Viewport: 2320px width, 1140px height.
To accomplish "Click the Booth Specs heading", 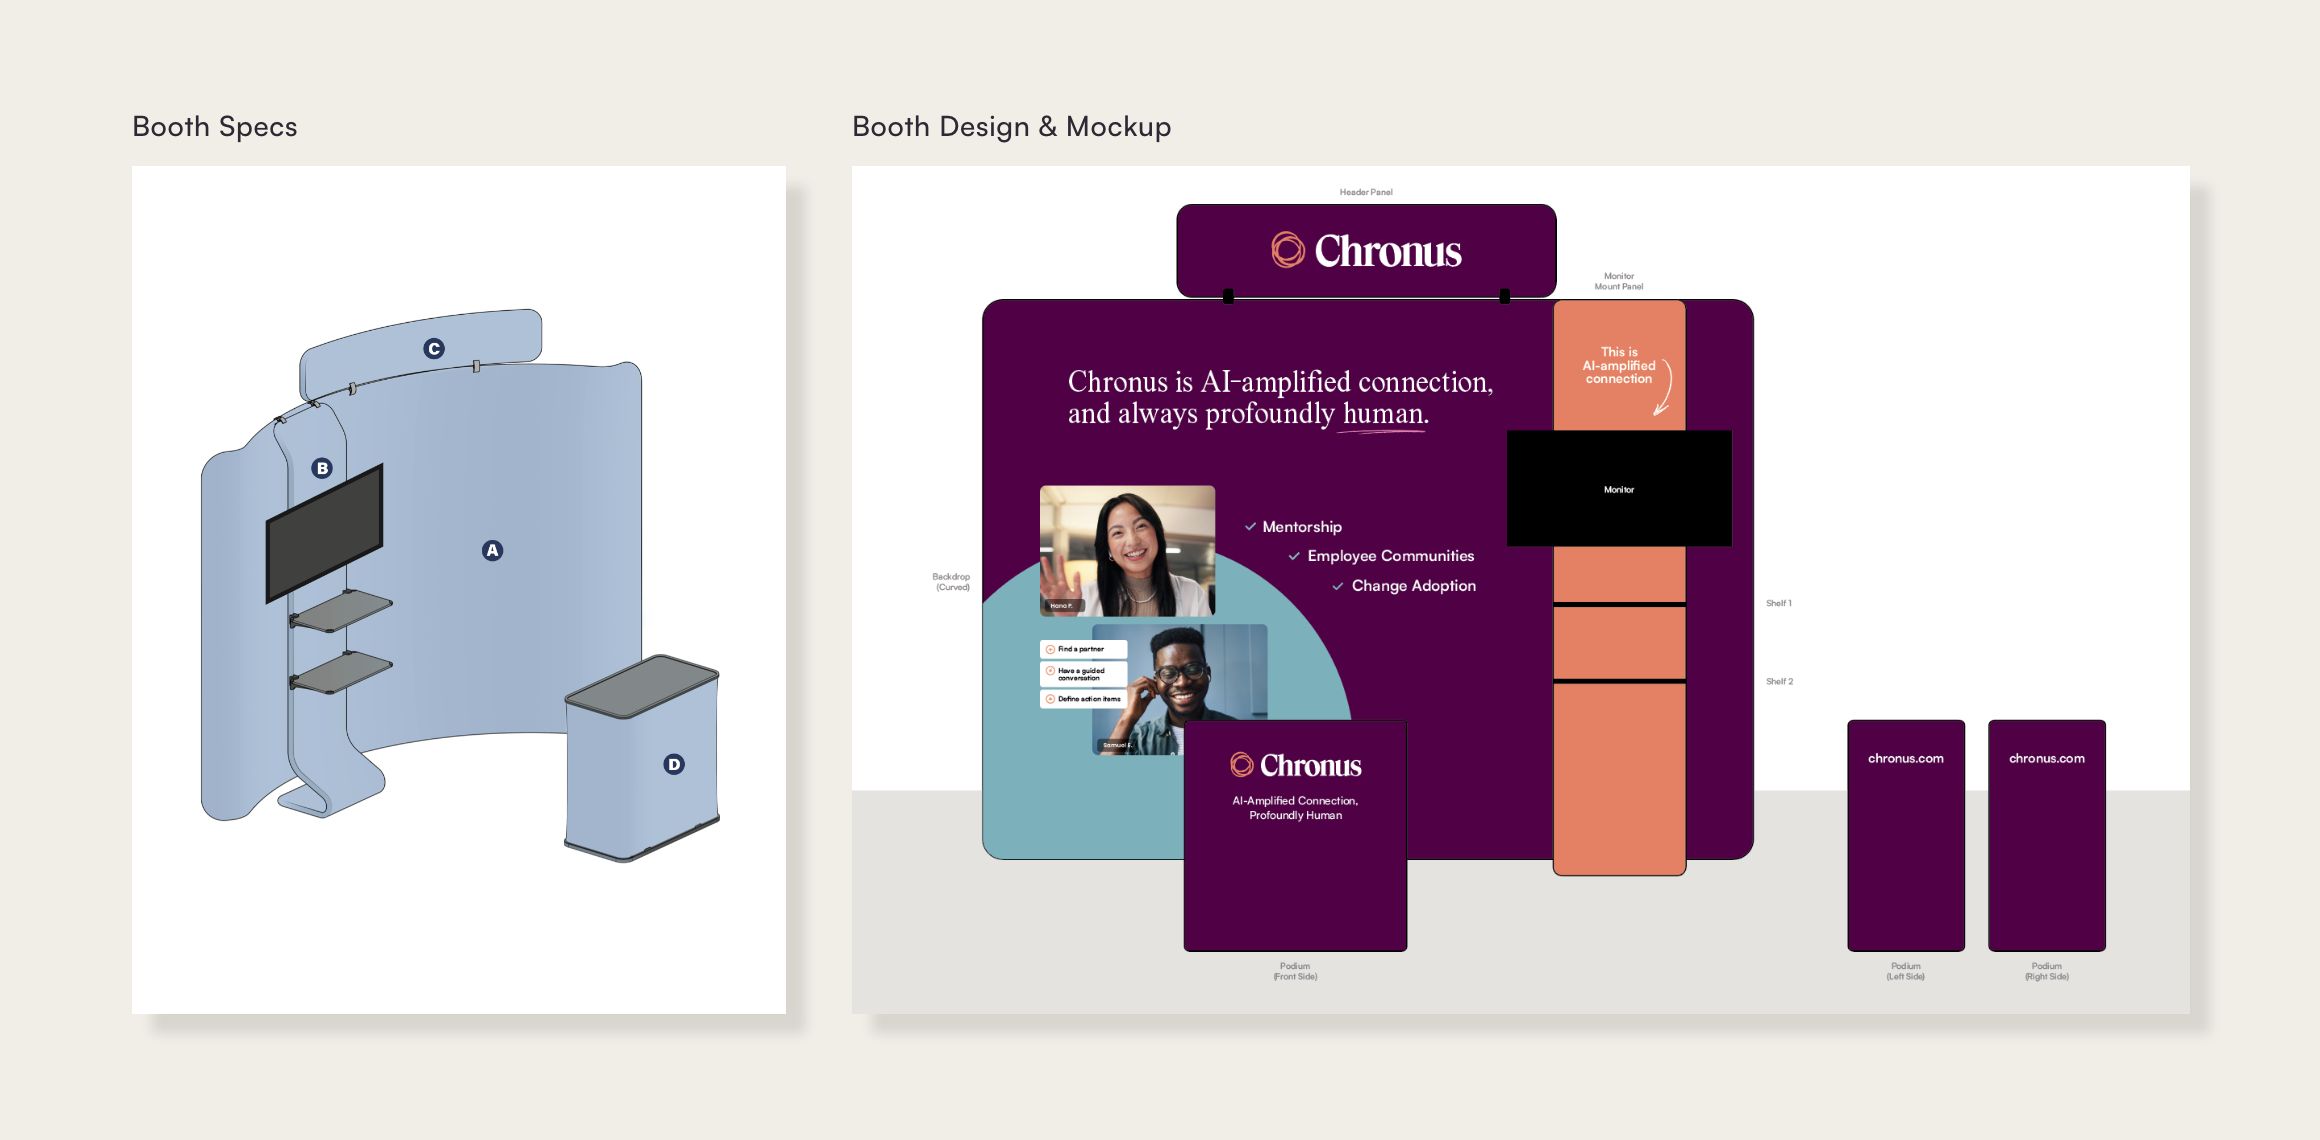I will click(x=215, y=127).
